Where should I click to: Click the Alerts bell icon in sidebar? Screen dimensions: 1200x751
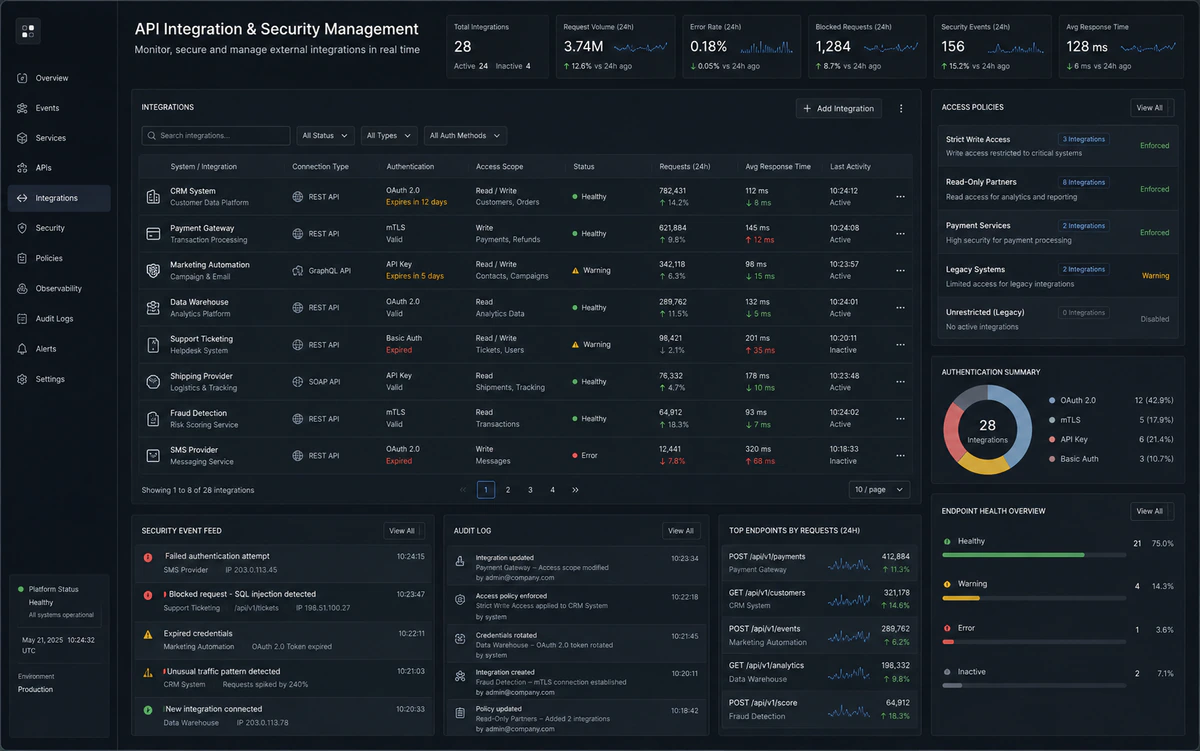[x=23, y=349]
